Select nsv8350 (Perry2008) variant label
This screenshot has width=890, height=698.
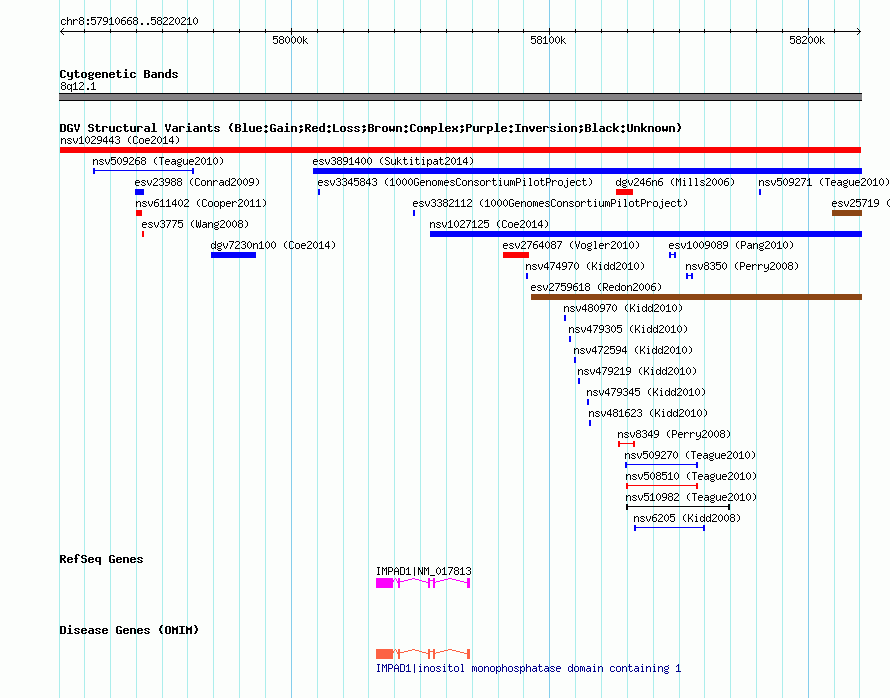[742, 266]
